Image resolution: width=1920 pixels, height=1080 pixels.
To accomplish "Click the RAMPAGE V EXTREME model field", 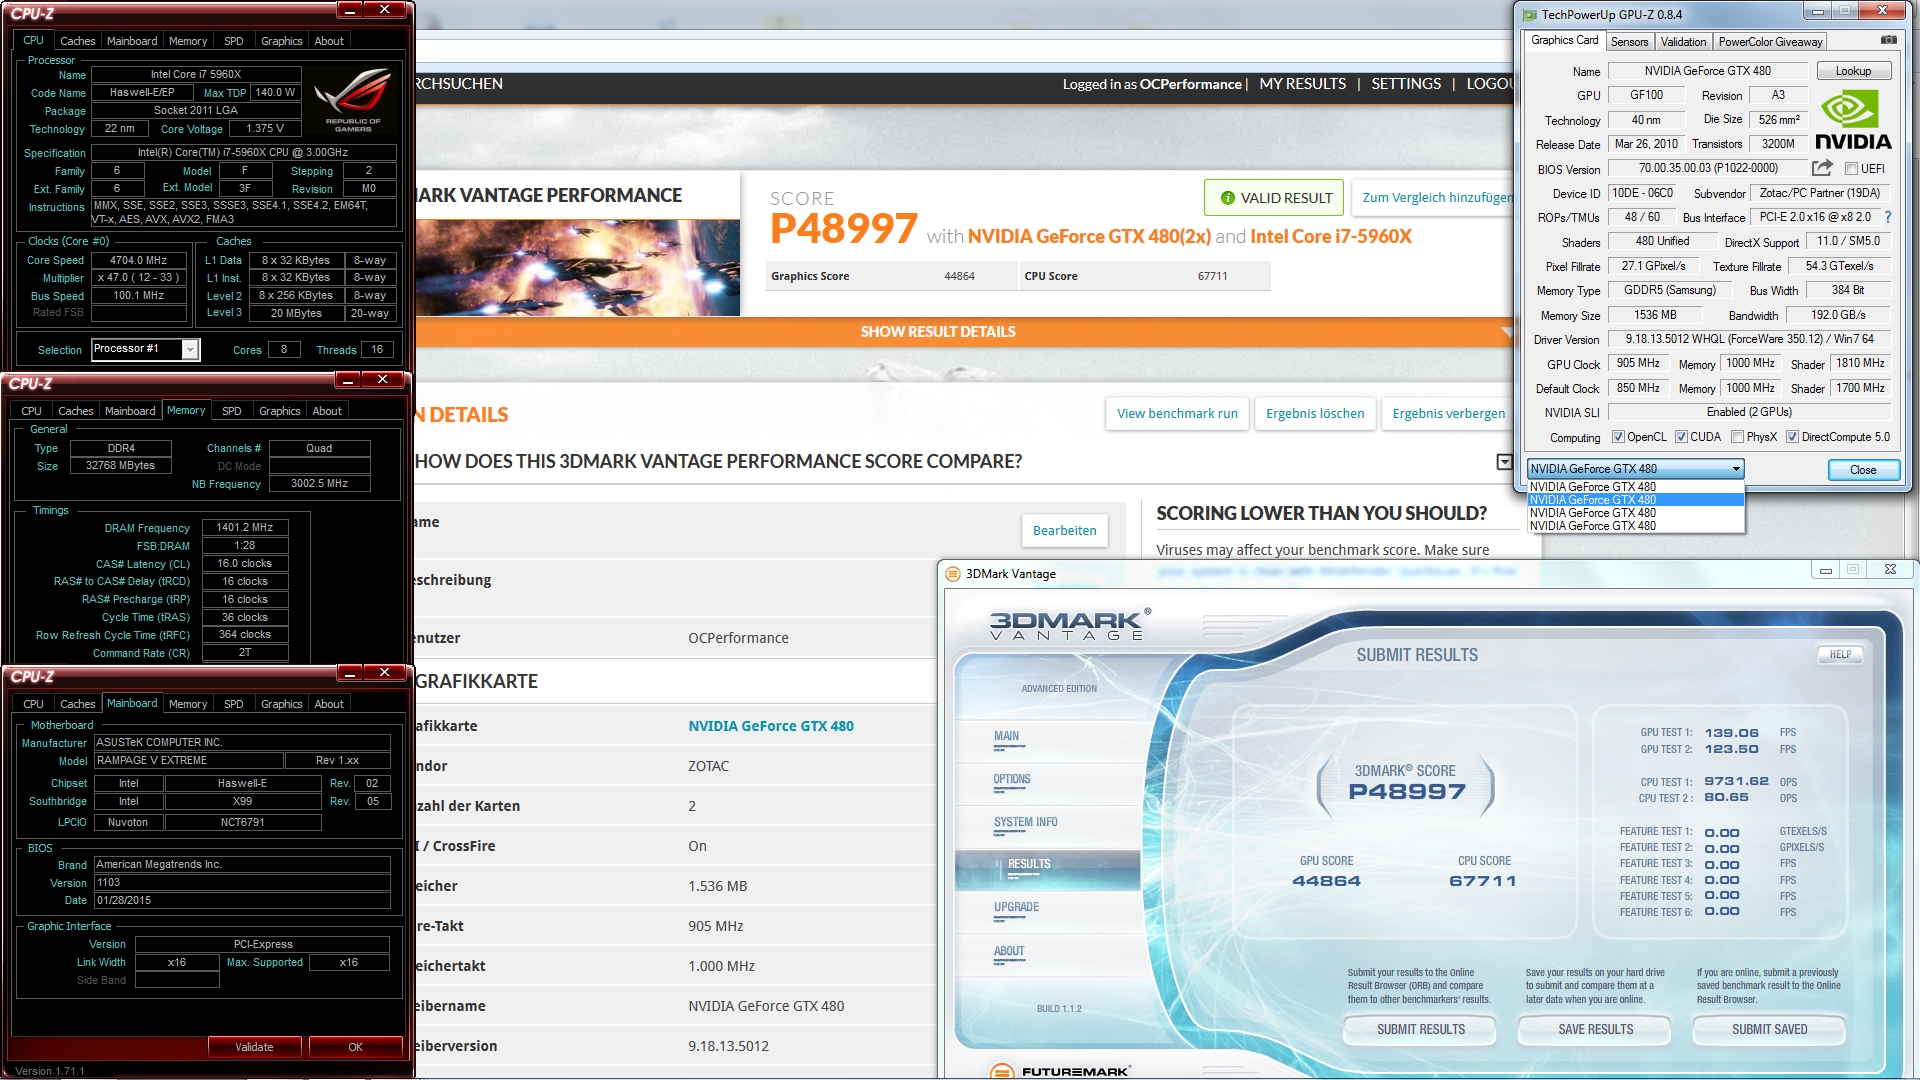I will 188,760.
